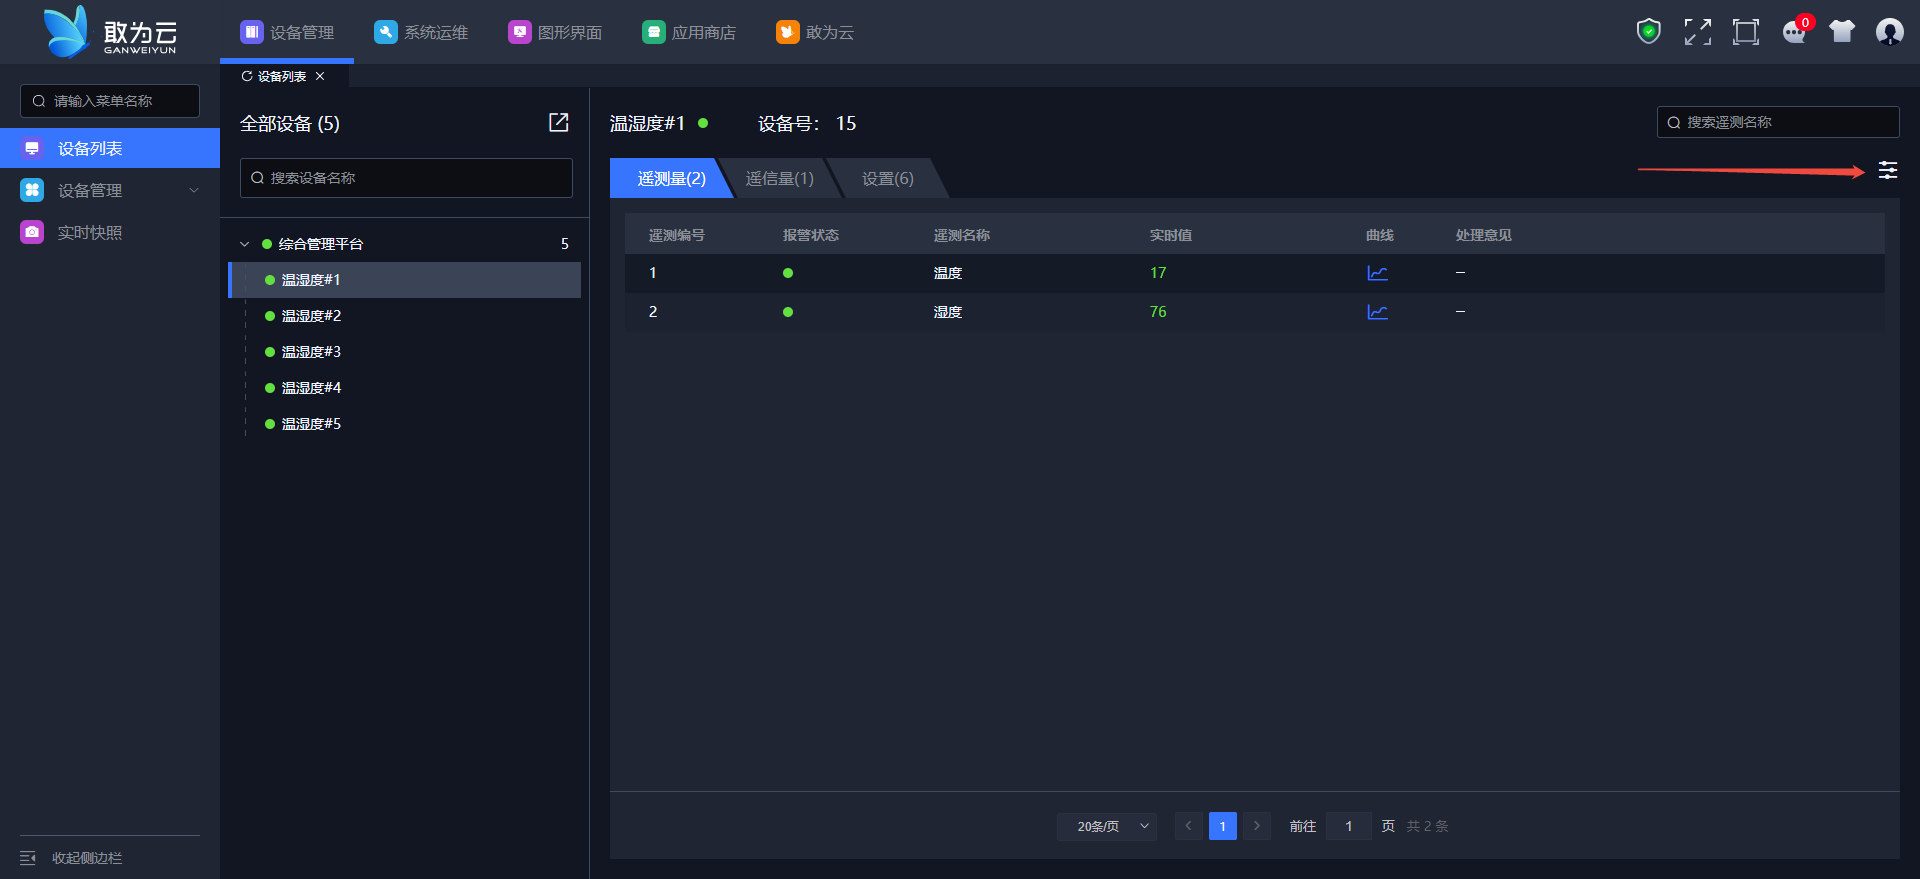Select 温湿度#3 in the device tree

click(x=311, y=352)
